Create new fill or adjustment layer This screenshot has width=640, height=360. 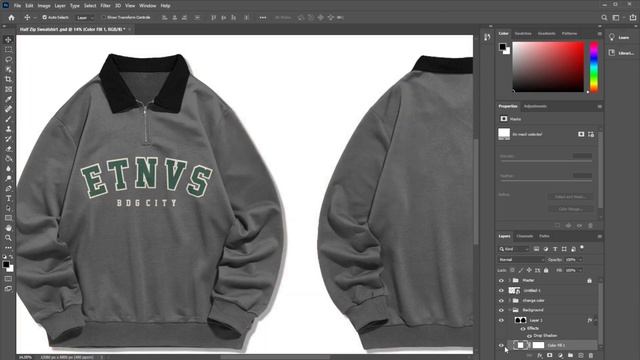pos(560,356)
